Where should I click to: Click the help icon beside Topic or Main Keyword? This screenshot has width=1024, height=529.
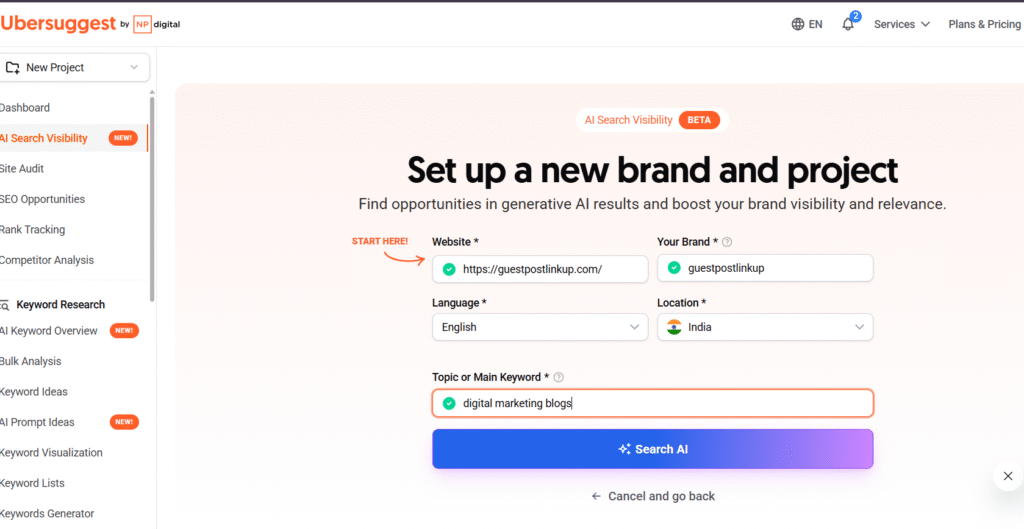pyautogui.click(x=558, y=377)
